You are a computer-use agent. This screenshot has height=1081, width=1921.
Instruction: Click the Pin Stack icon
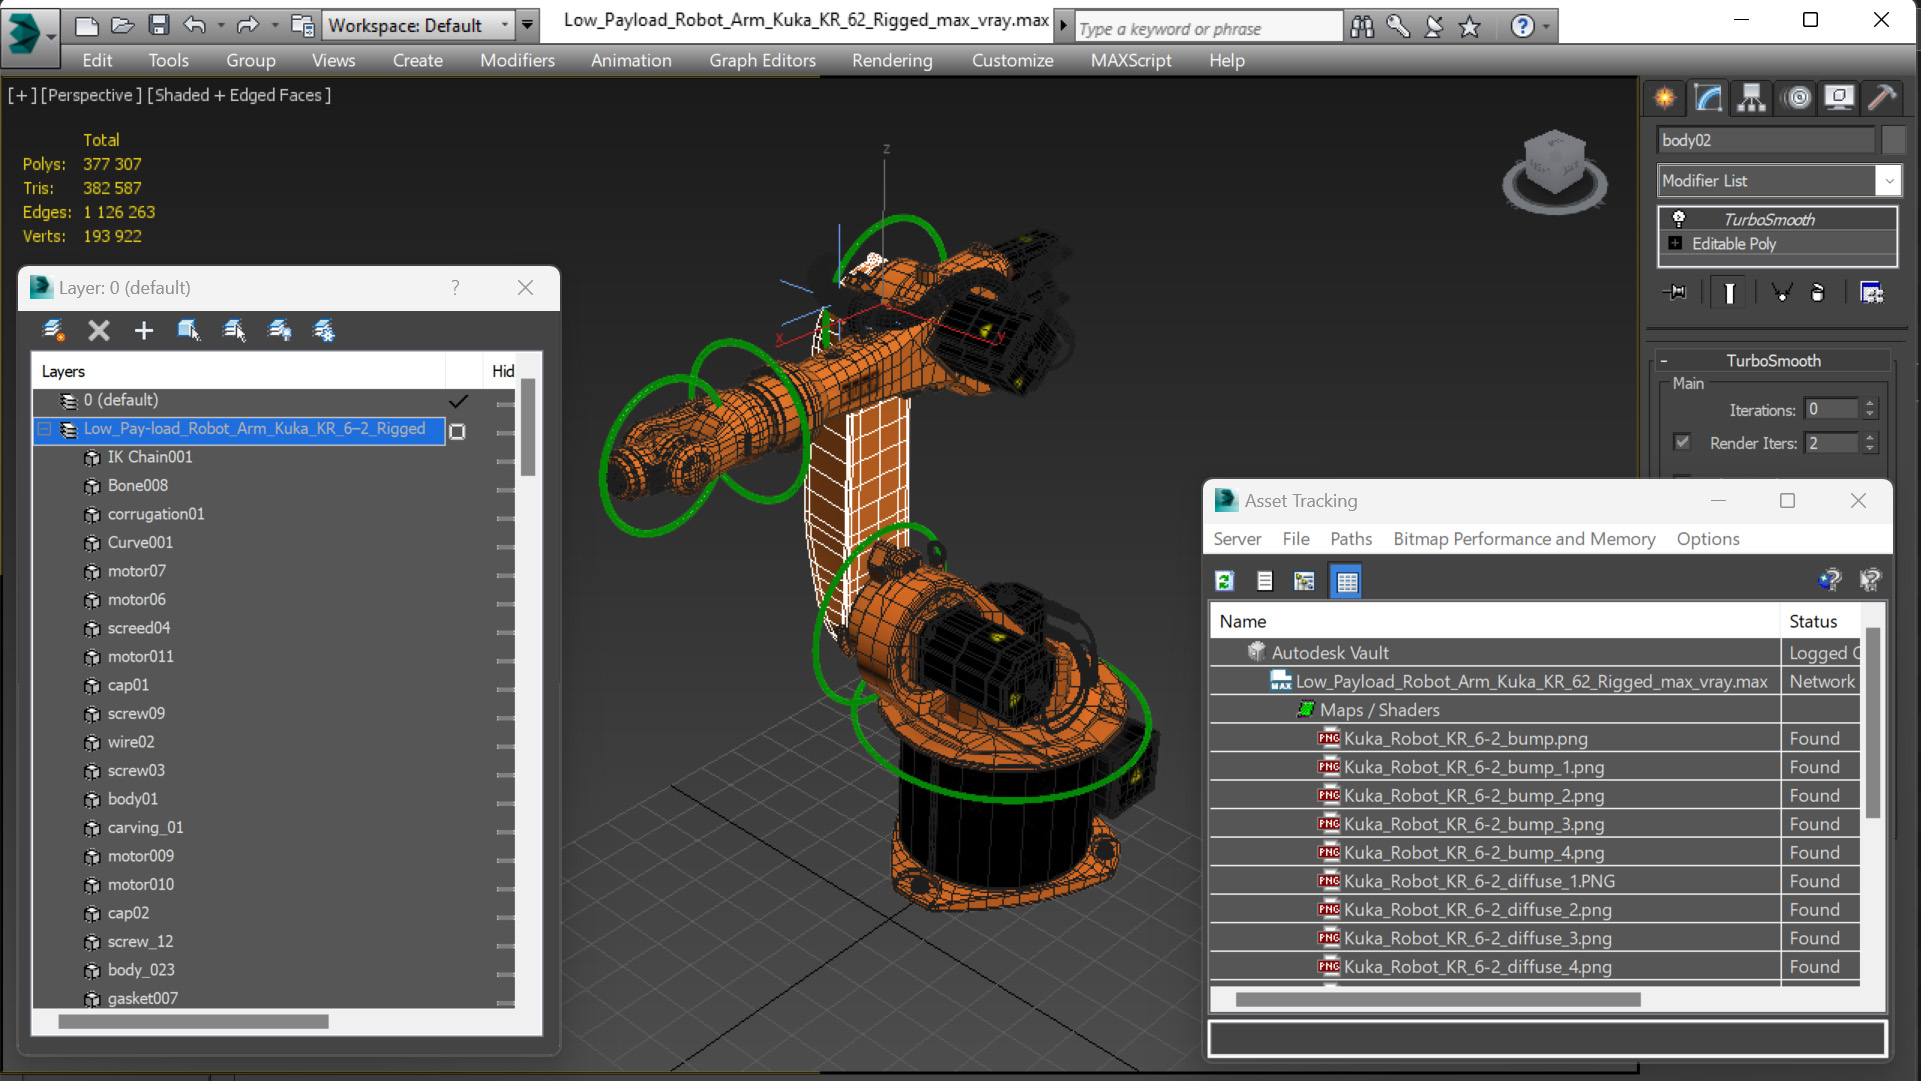1675,292
